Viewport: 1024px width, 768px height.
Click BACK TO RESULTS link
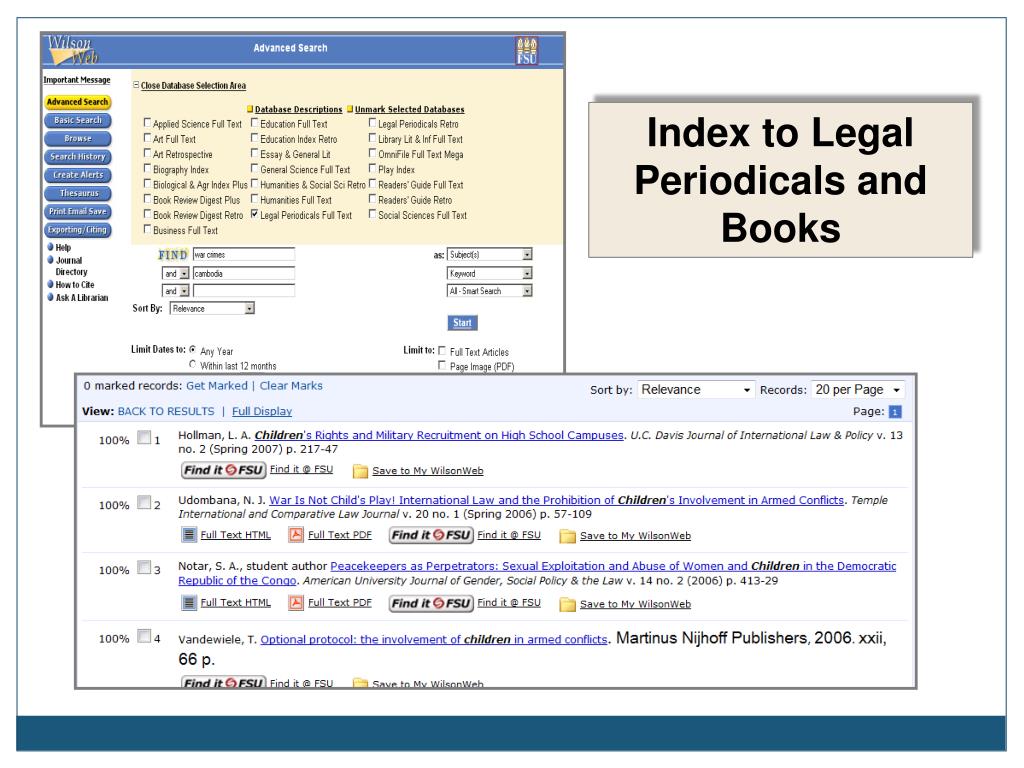click(x=166, y=411)
